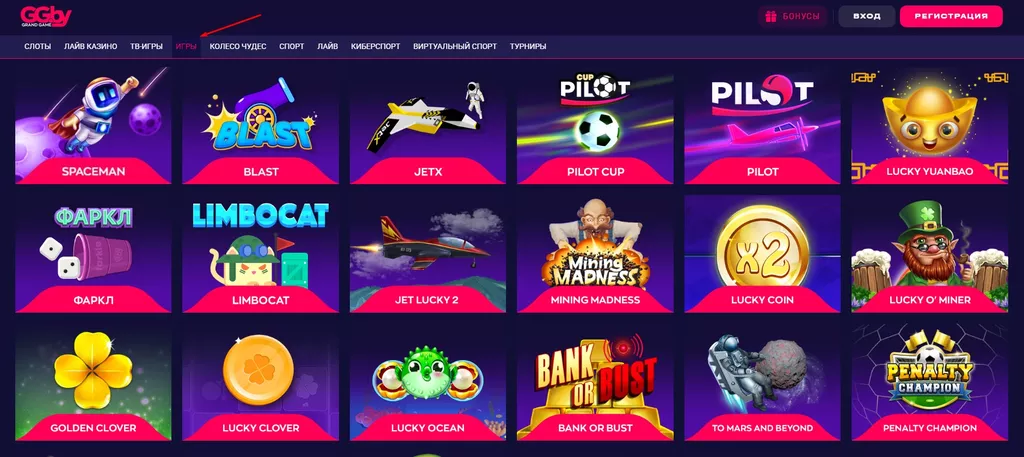The width and height of the screenshot is (1024, 457).
Task: Launch the Penalty Champion game
Action: point(930,382)
